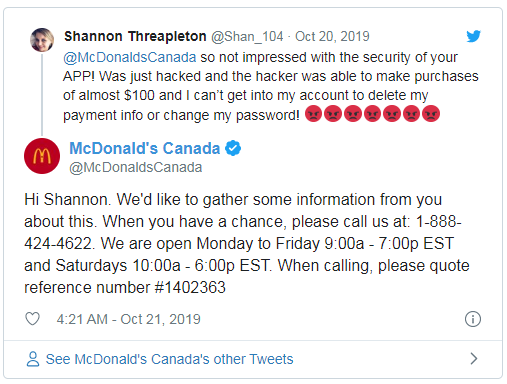This screenshot has width=507, height=384.
Task: Click the last angry face emoji
Action: (431, 114)
